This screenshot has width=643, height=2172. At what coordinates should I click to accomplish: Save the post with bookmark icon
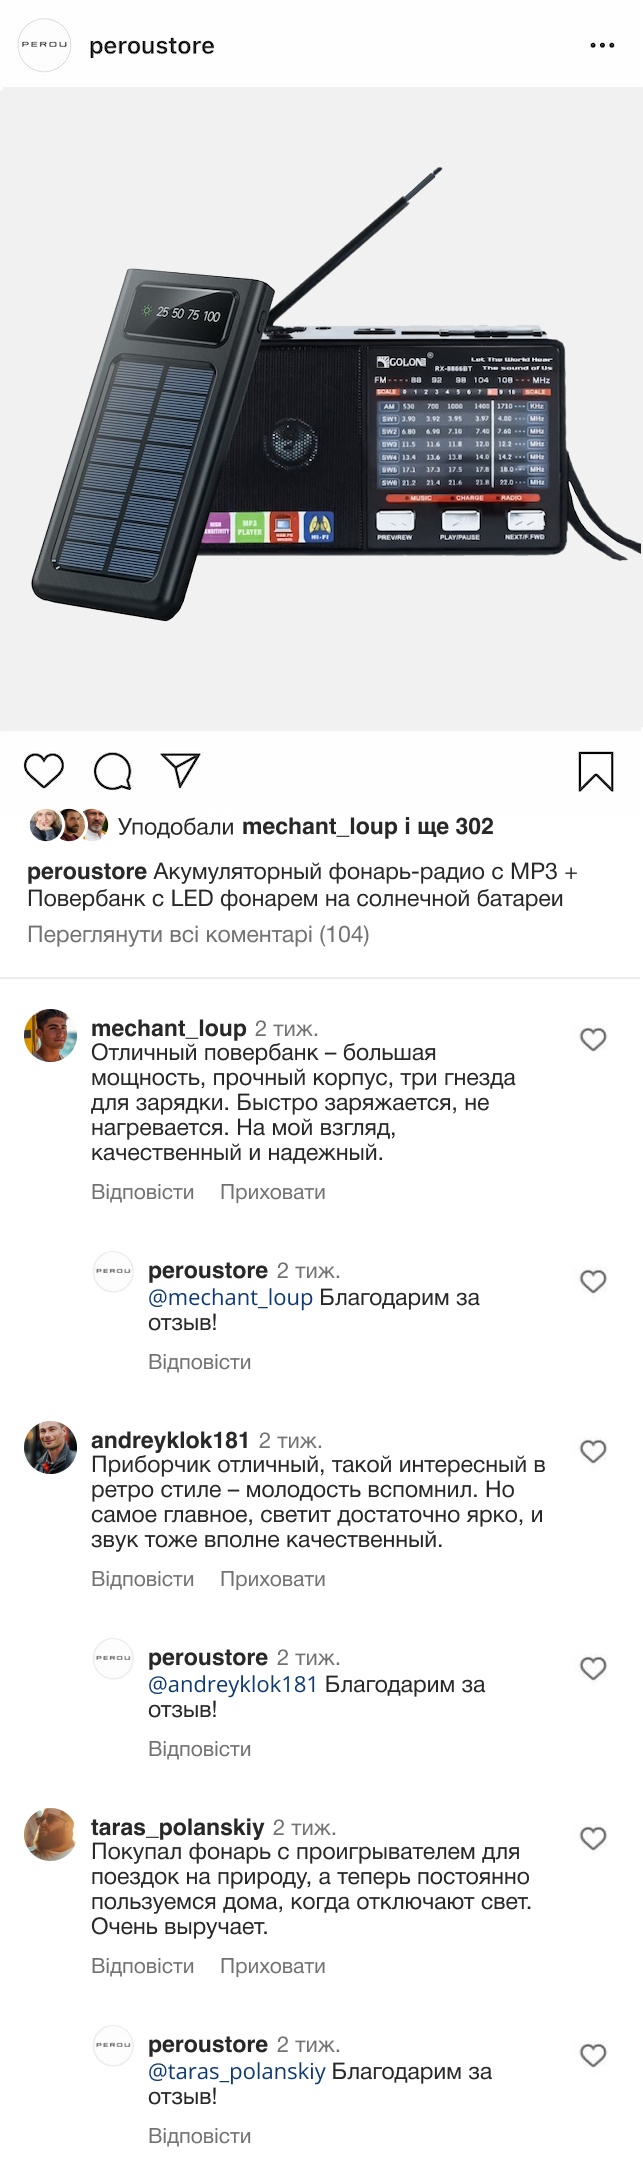(x=596, y=771)
